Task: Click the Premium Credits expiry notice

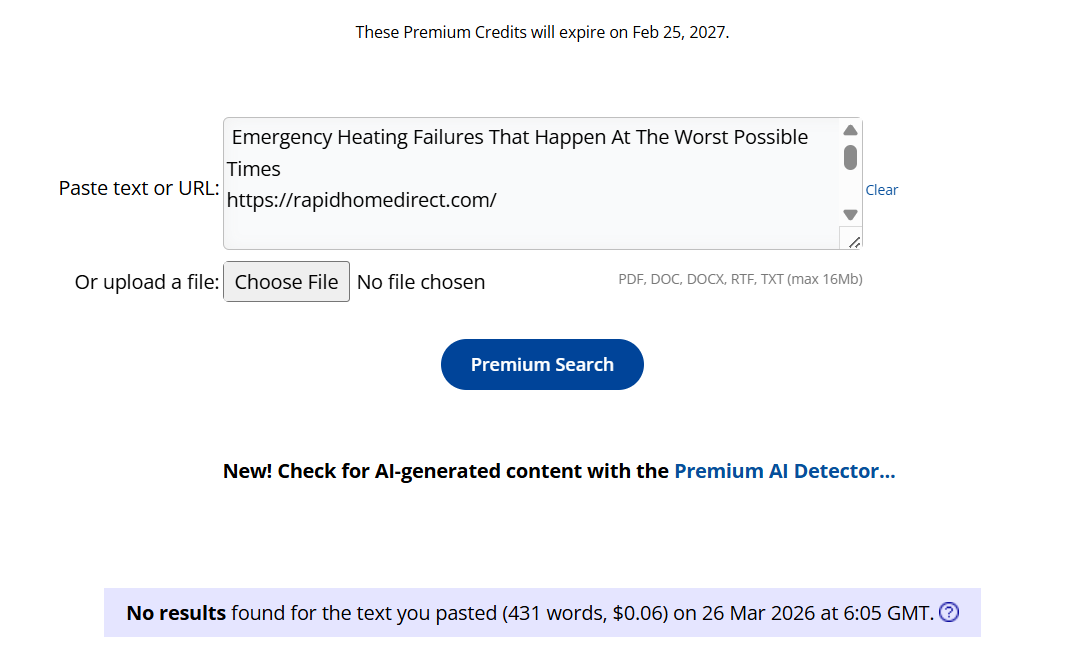Action: 542,32
